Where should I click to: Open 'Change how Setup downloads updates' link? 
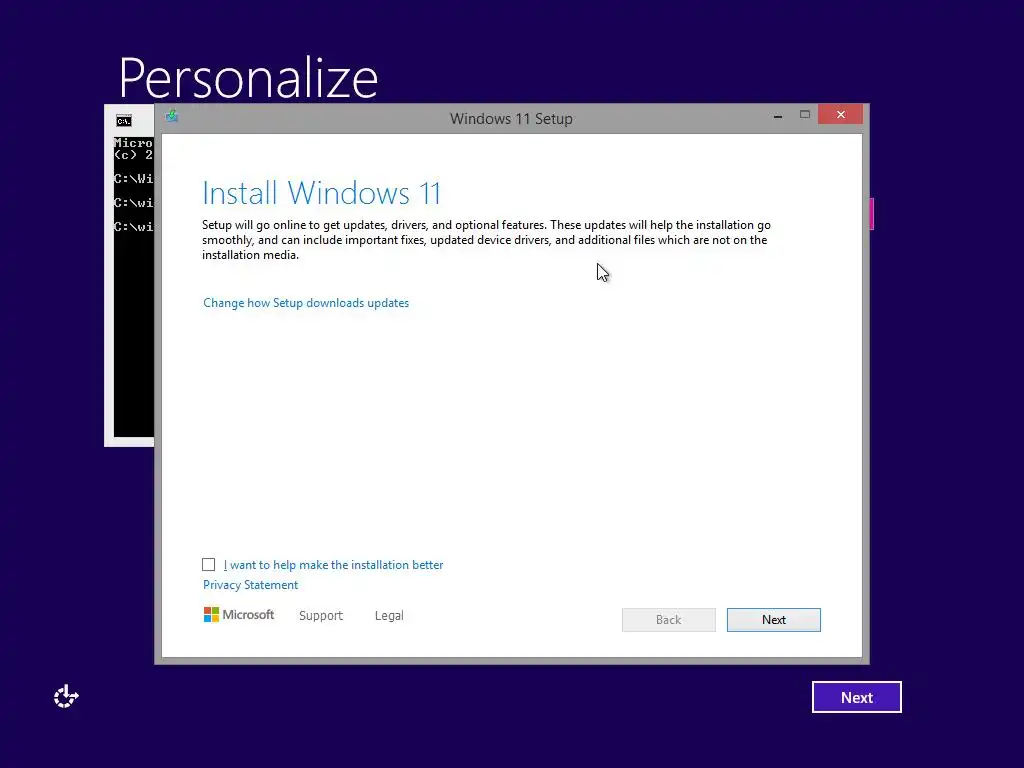(x=306, y=303)
